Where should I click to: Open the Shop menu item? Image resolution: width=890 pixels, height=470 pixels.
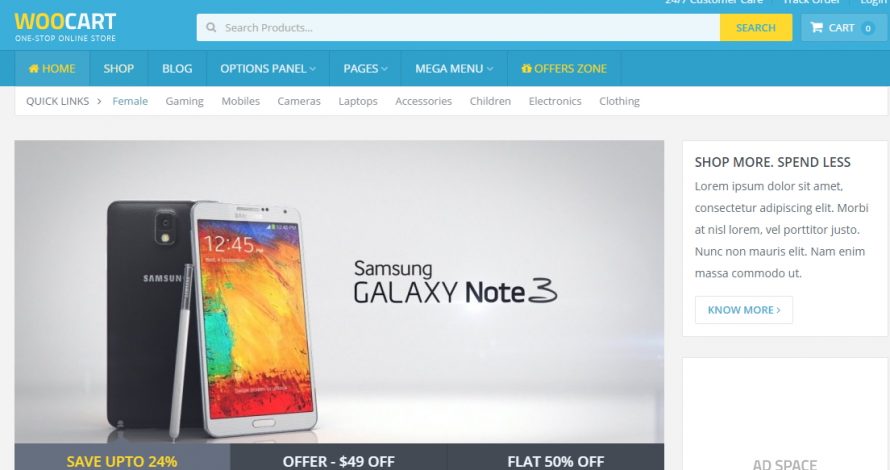pos(119,69)
